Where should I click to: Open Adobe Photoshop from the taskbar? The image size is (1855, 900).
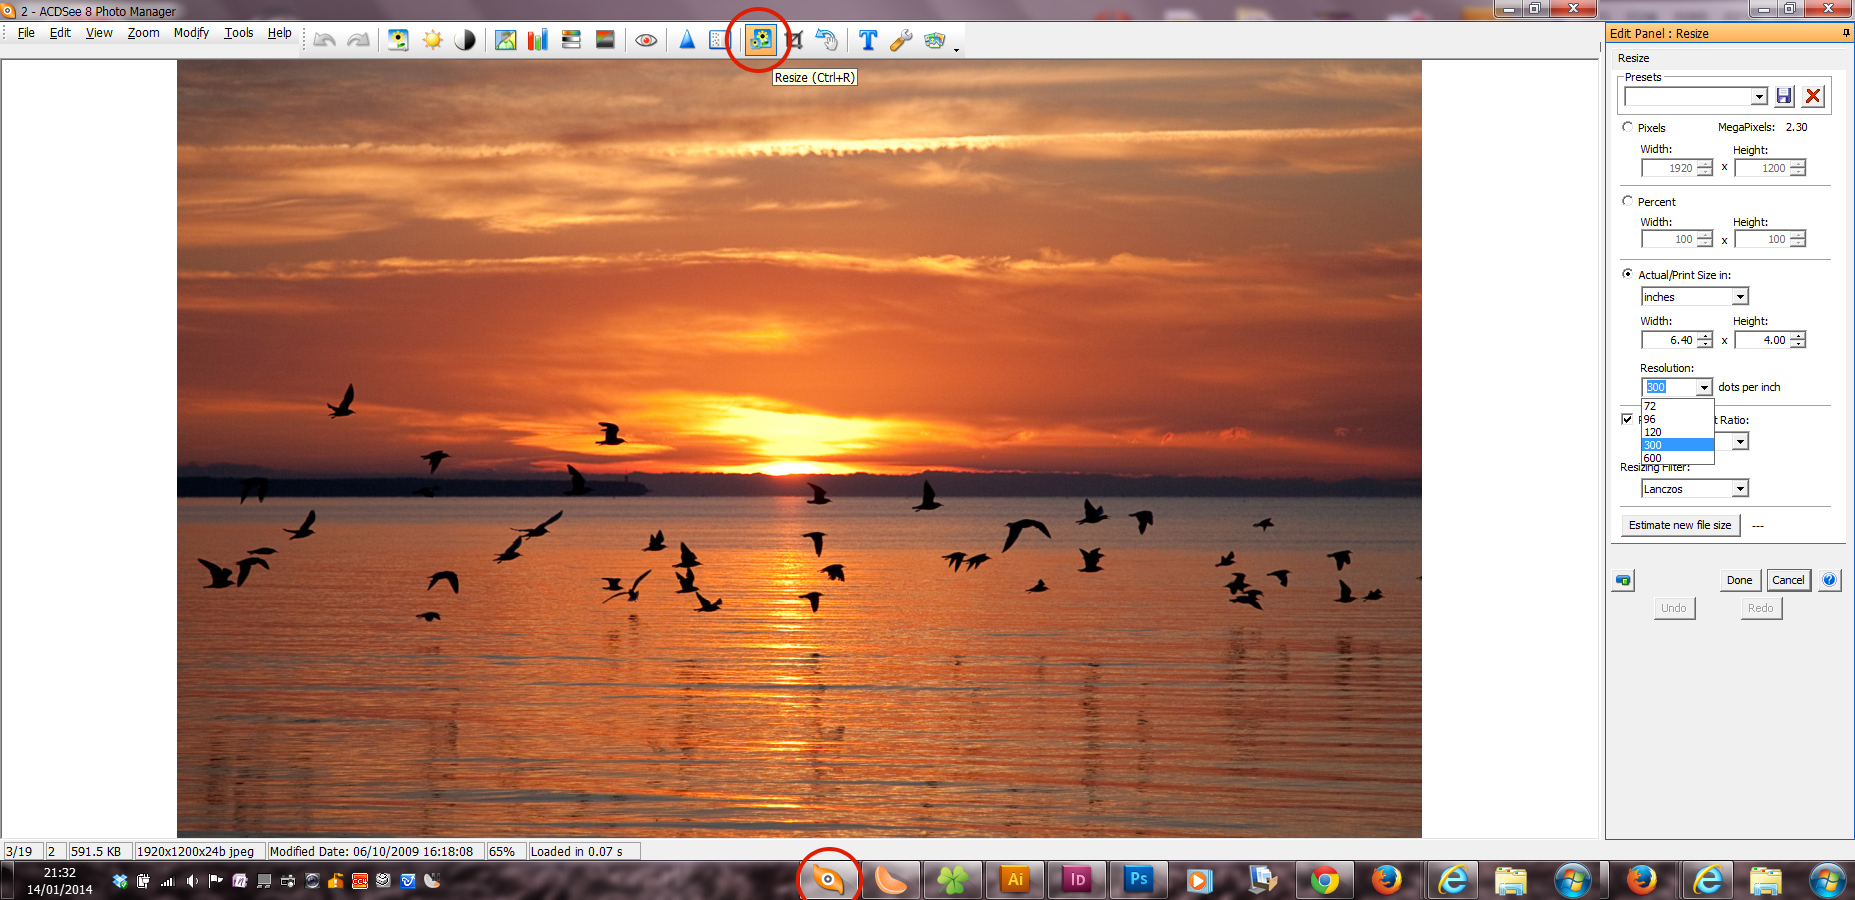tap(1138, 880)
